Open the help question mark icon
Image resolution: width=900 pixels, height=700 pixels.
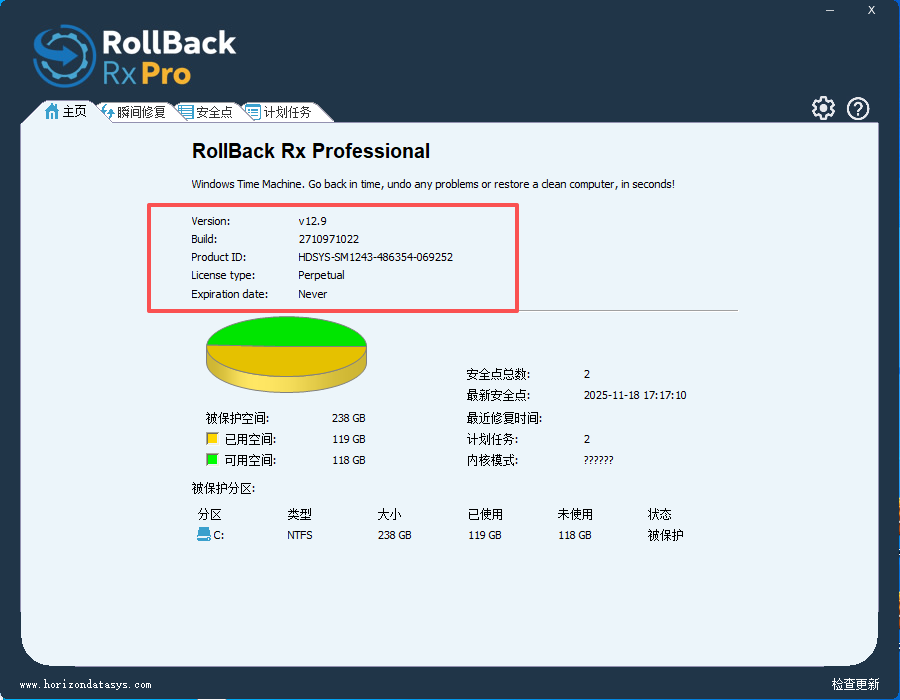[858, 108]
